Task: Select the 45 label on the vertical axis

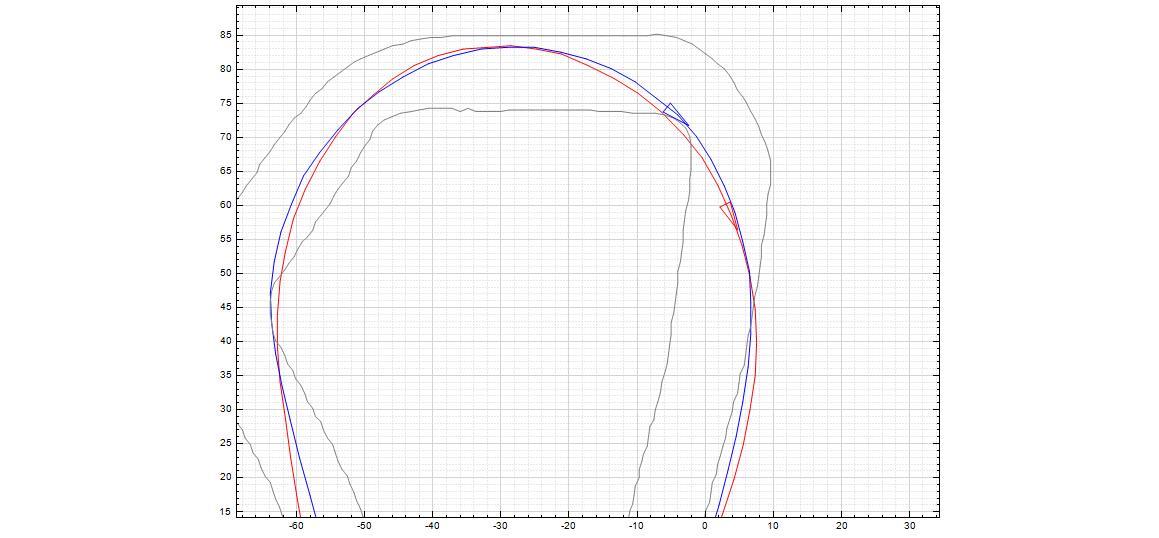Action: point(224,307)
